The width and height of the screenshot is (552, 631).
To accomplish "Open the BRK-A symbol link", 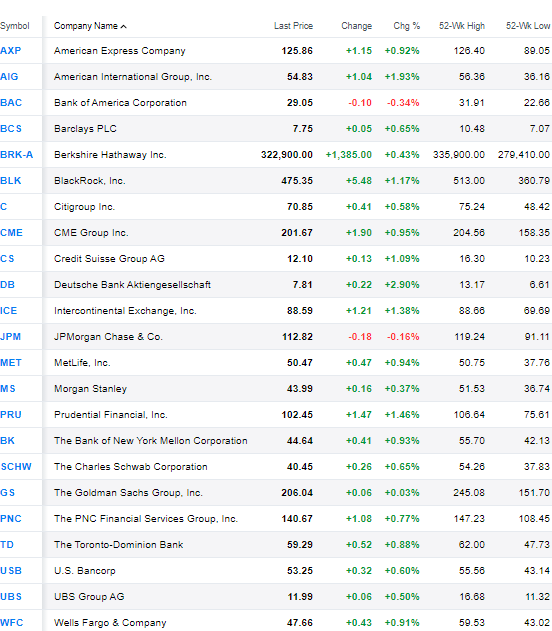I will coord(16,155).
